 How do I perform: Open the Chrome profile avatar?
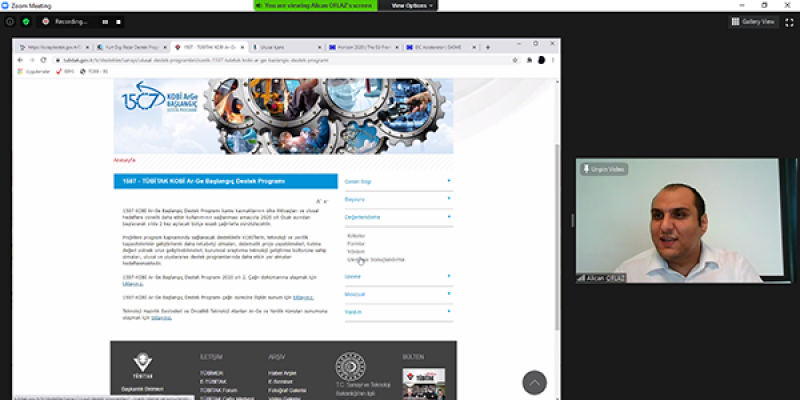click(541, 60)
